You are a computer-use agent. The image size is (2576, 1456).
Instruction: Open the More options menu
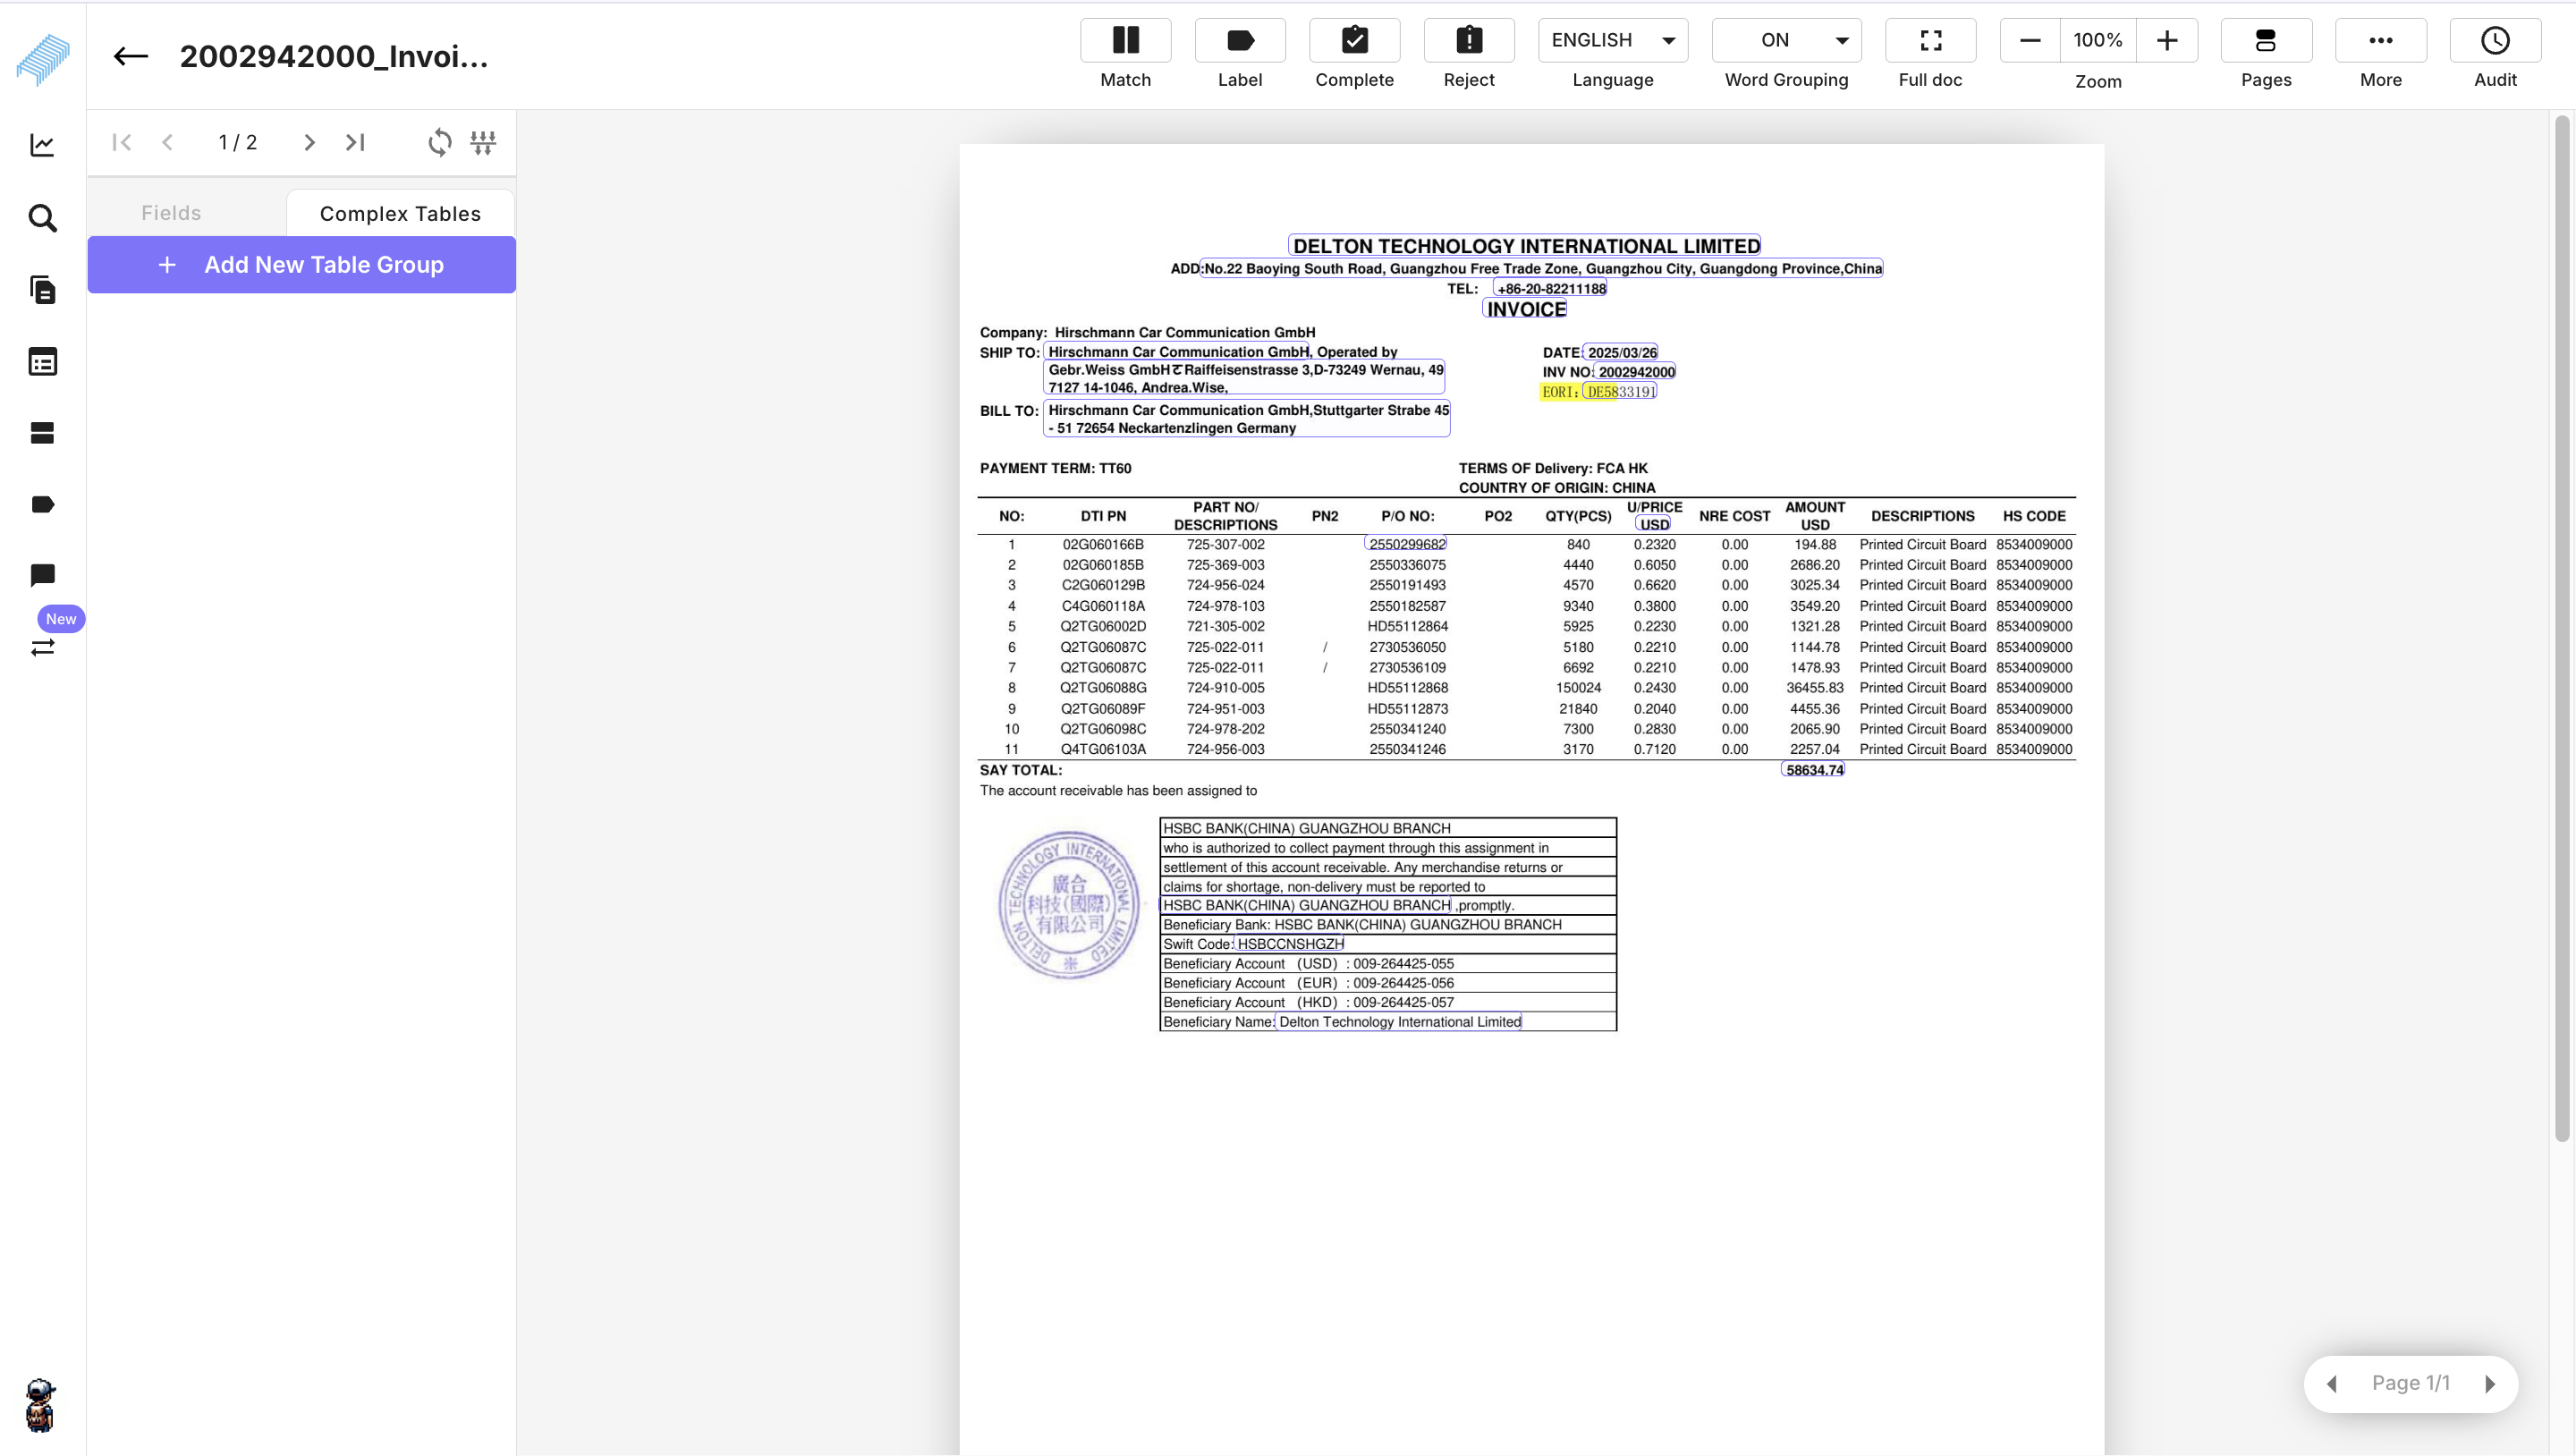point(2380,41)
